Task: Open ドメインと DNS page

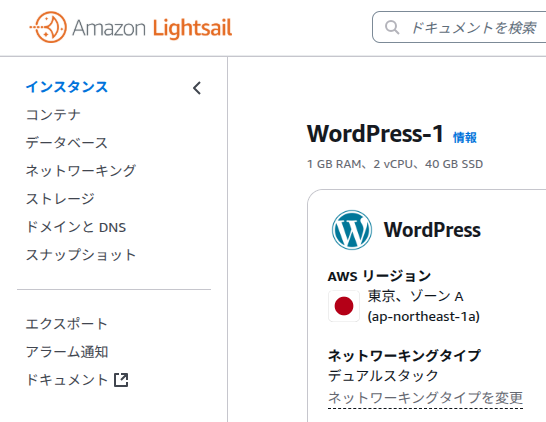Action: pos(76,227)
